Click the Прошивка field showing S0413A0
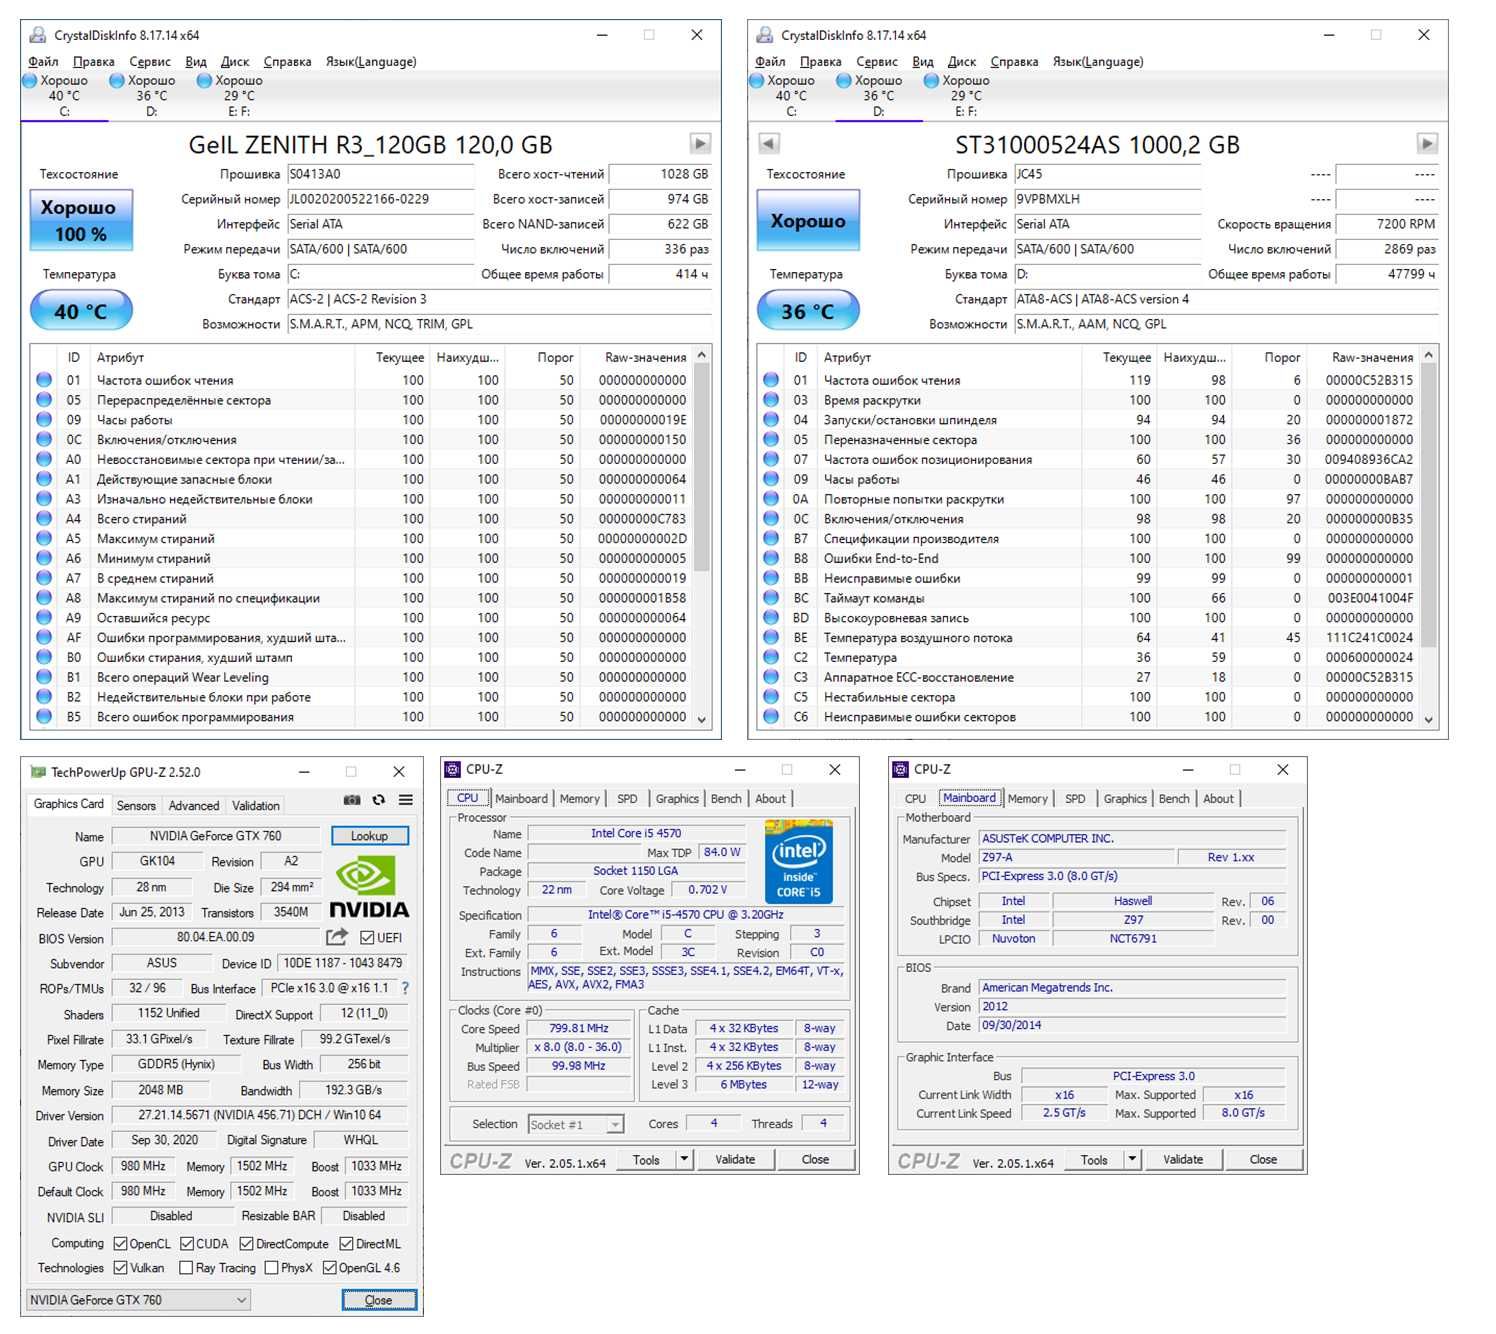Image resolution: width=1496 pixels, height=1334 pixels. click(x=381, y=174)
